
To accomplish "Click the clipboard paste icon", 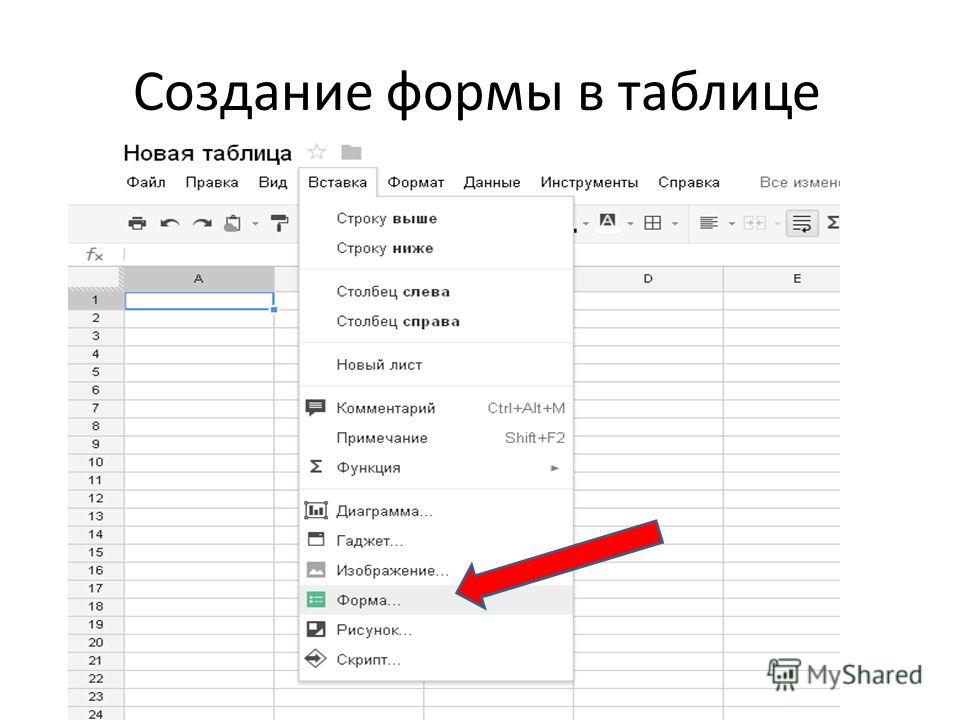I will tap(233, 223).
